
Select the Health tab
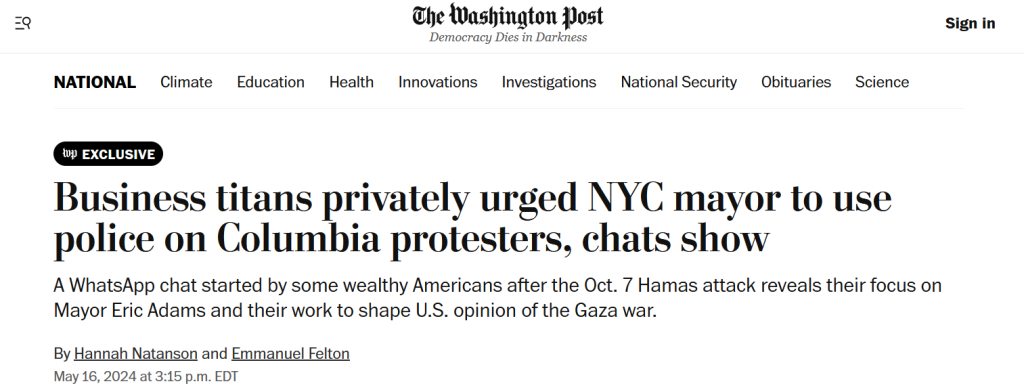(x=351, y=82)
